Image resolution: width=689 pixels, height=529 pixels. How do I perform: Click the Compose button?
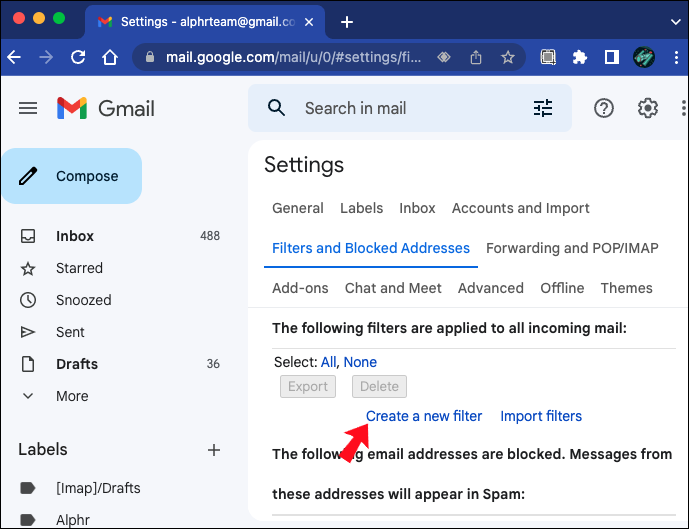(x=72, y=176)
